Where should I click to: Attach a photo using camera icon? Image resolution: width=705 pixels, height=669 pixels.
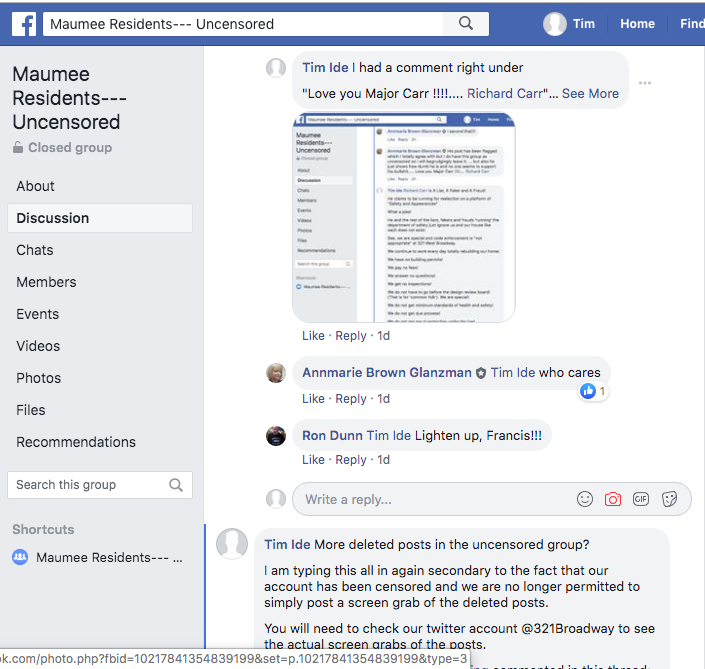(x=613, y=499)
